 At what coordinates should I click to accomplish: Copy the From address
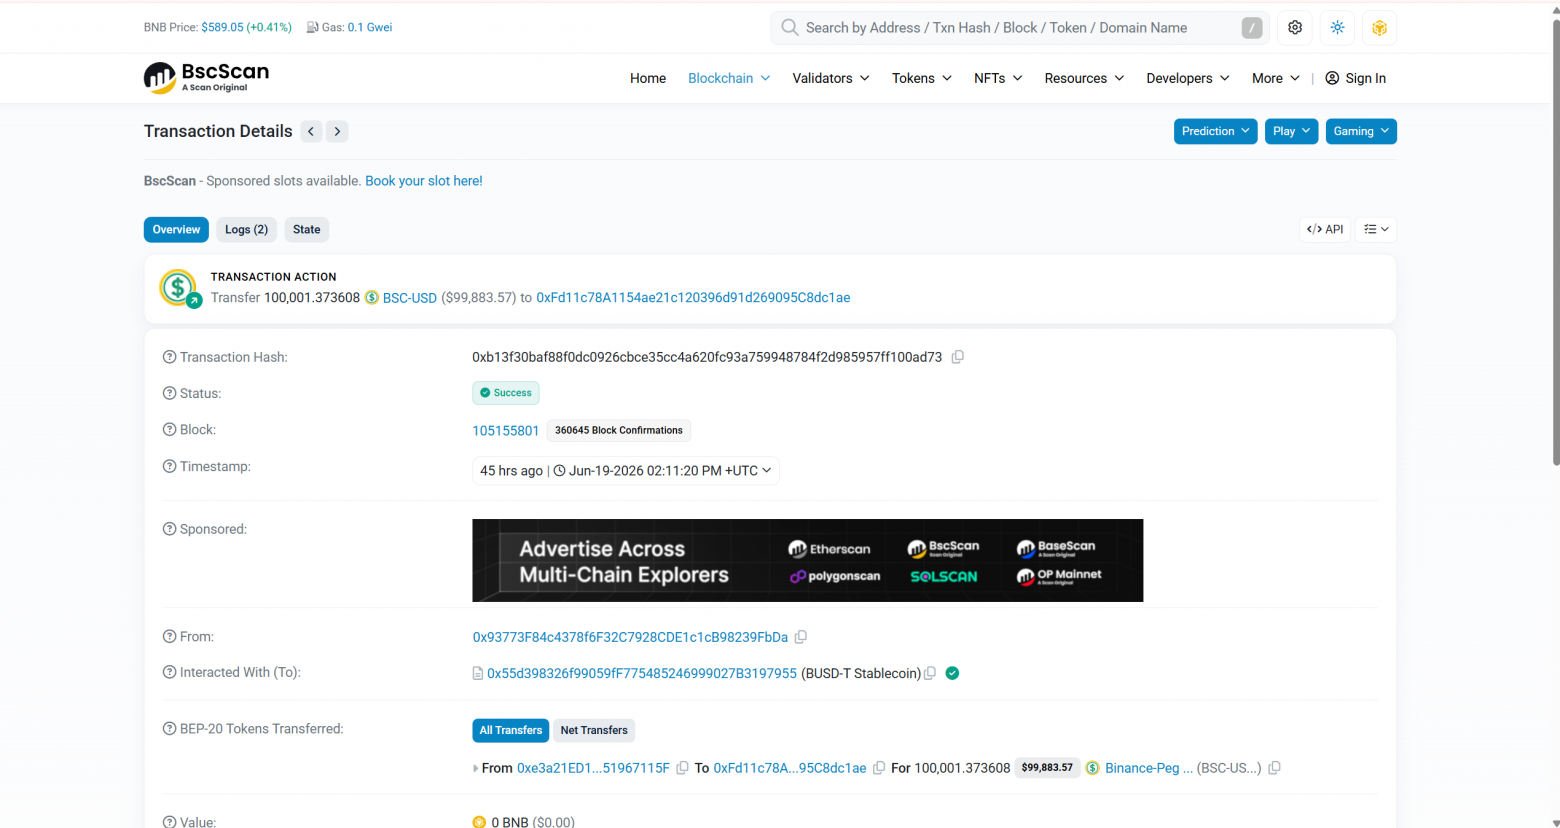(x=801, y=637)
